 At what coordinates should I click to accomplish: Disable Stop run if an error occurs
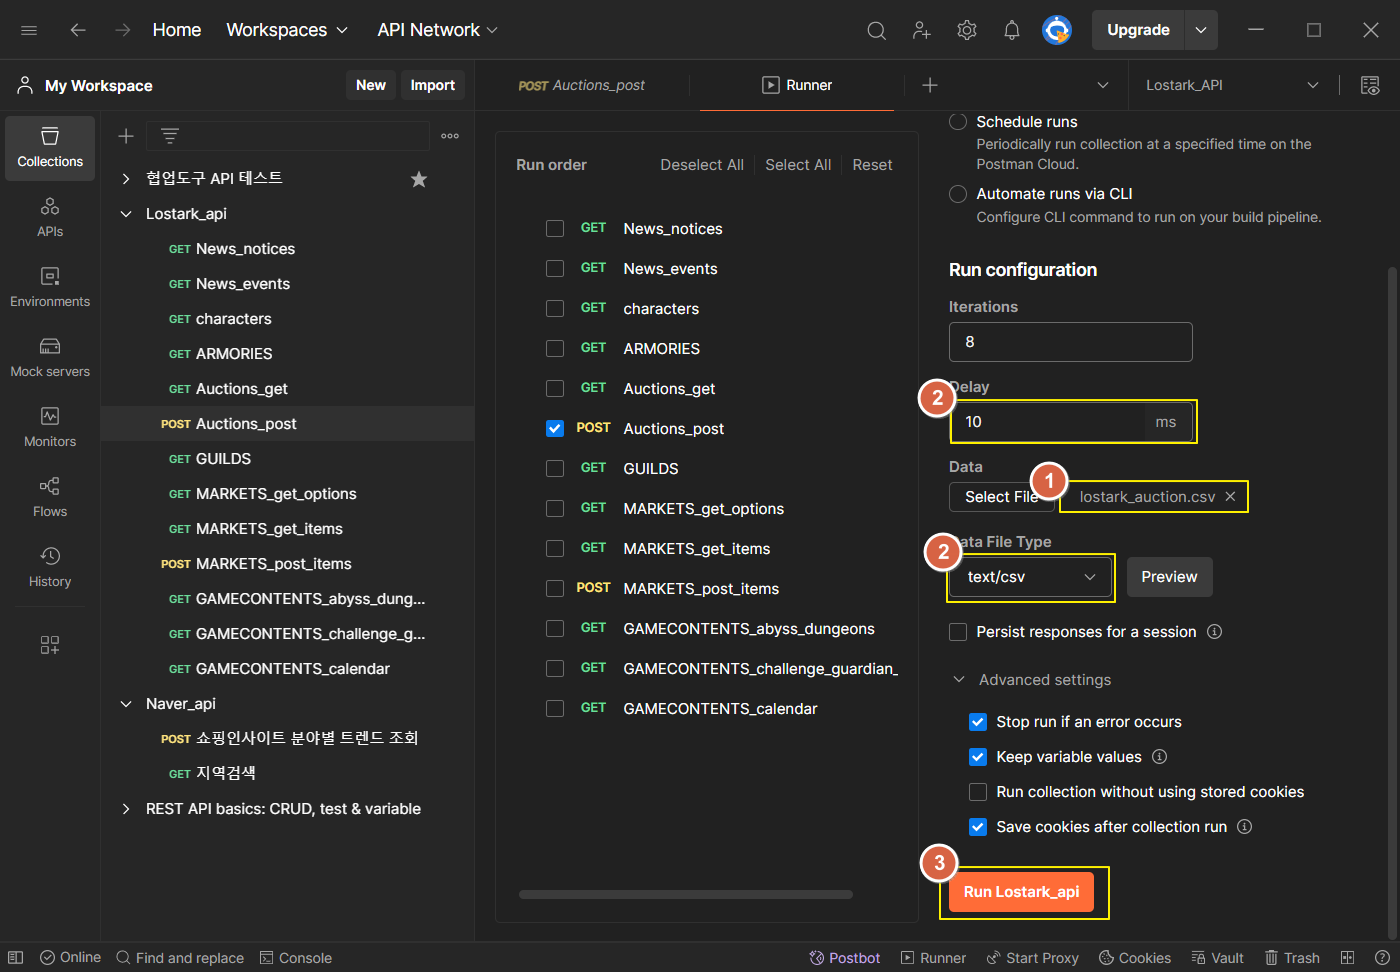point(978,722)
